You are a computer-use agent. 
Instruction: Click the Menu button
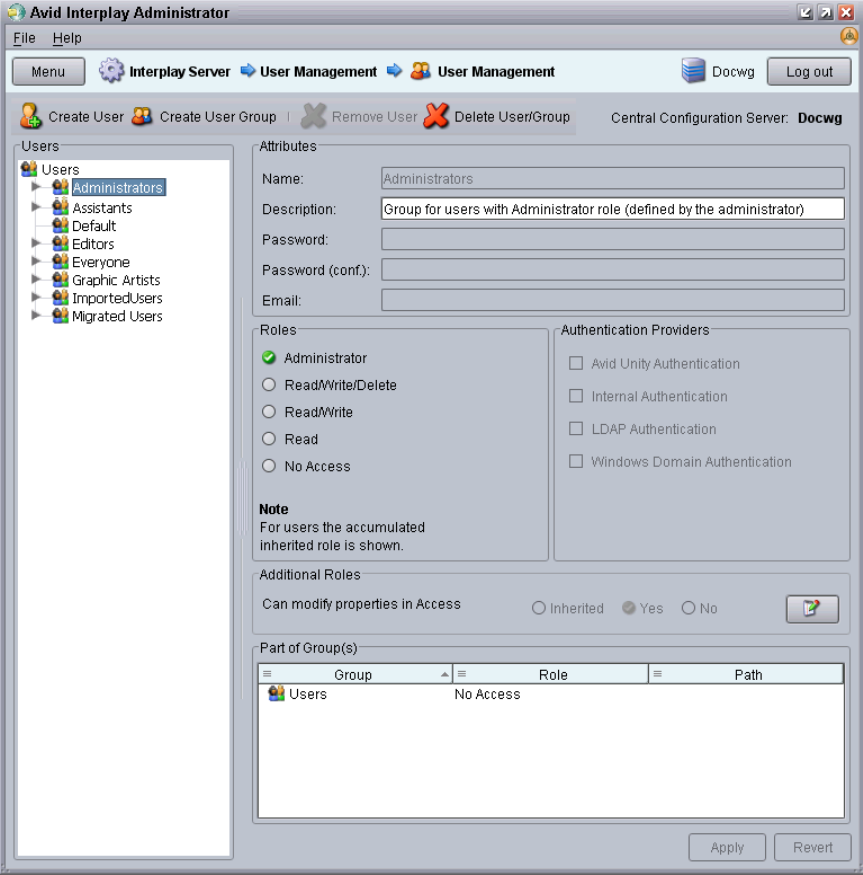pos(49,71)
